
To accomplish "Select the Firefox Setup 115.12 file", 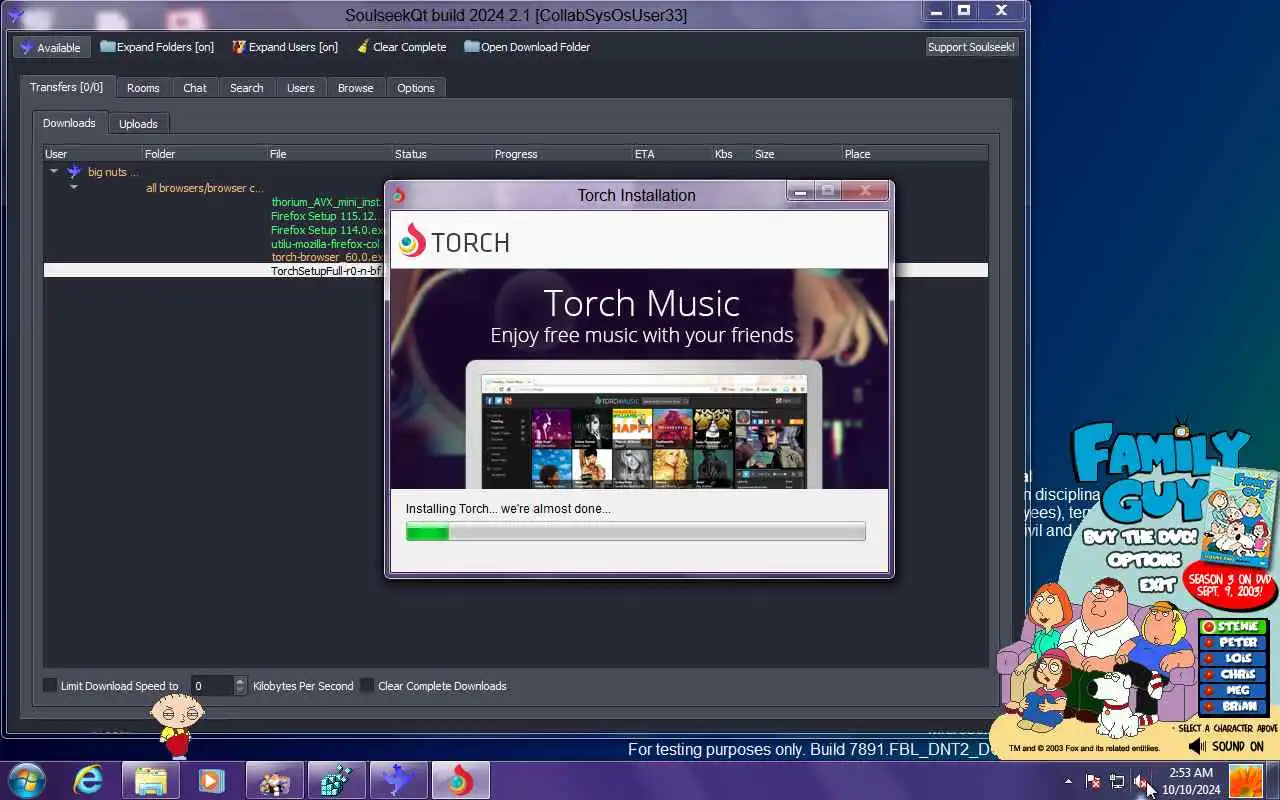I will coord(326,216).
